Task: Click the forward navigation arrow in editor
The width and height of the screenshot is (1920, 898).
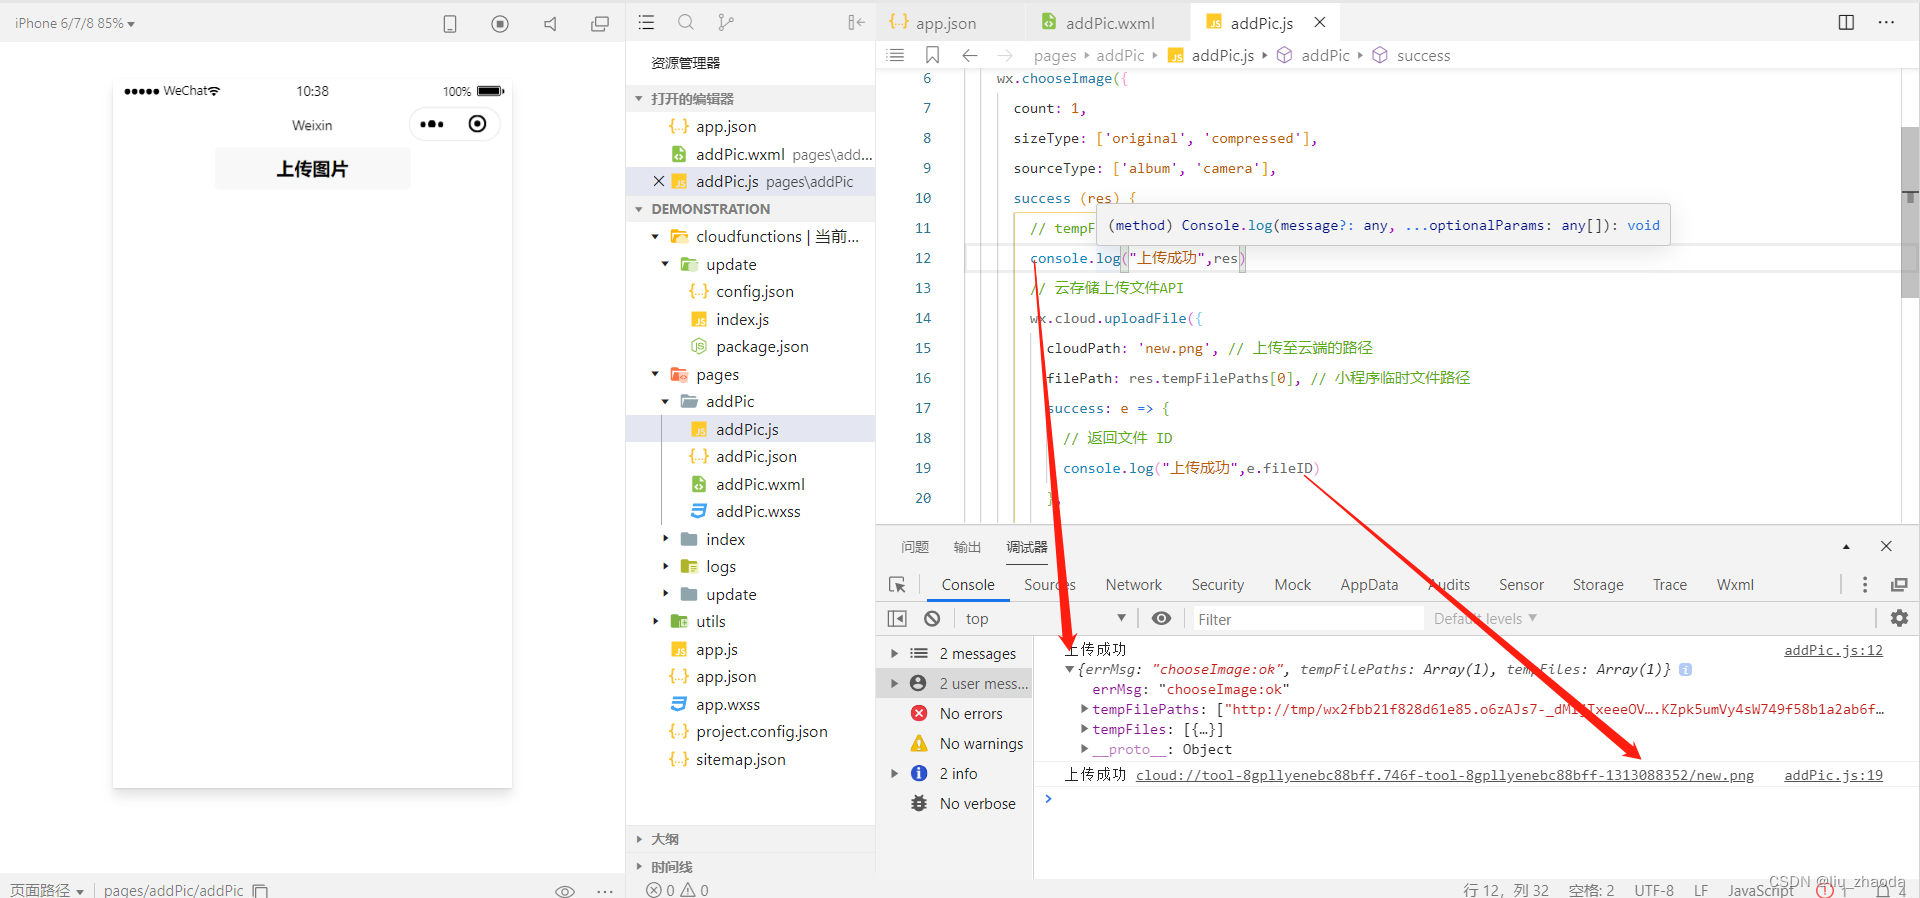Action: [x=1005, y=55]
